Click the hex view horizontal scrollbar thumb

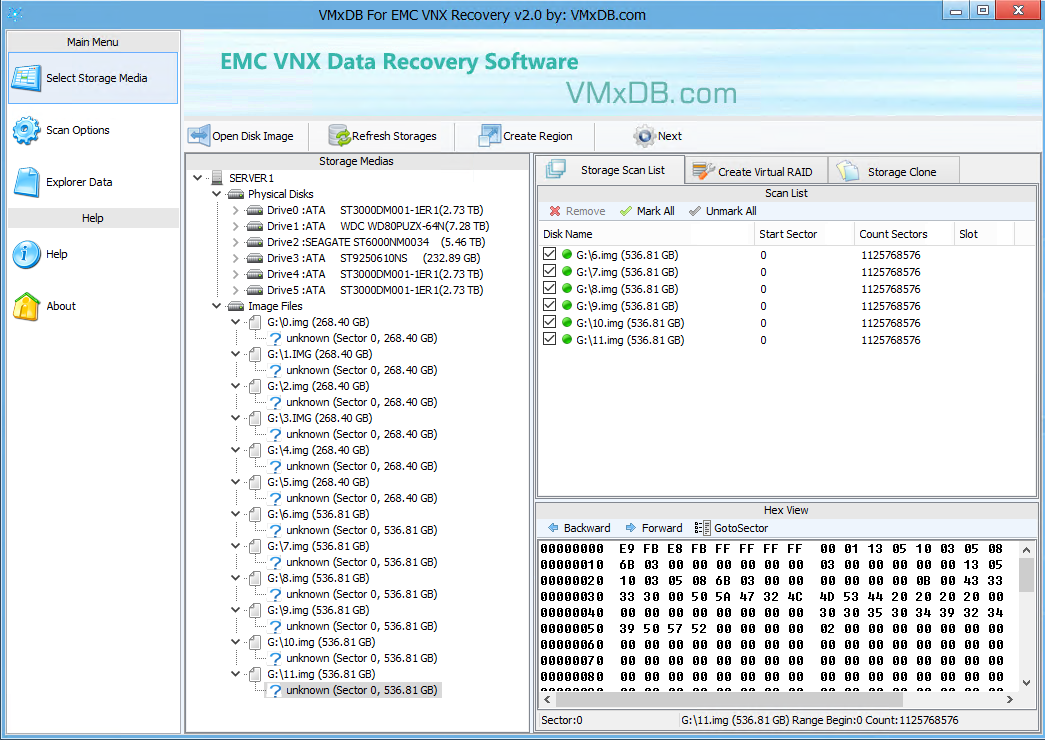(729, 699)
